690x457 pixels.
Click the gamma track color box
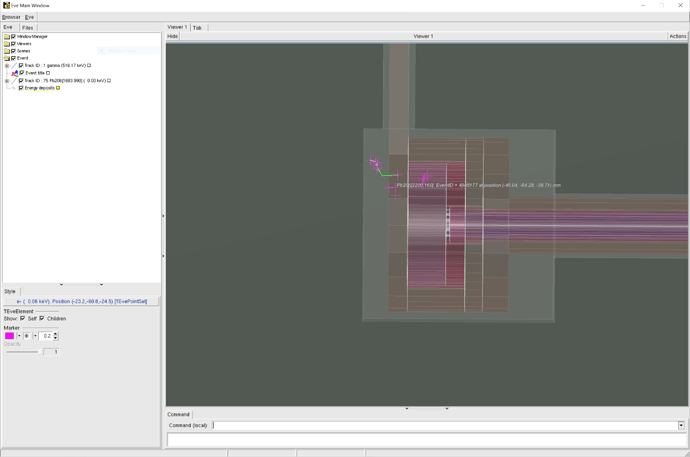click(x=89, y=66)
